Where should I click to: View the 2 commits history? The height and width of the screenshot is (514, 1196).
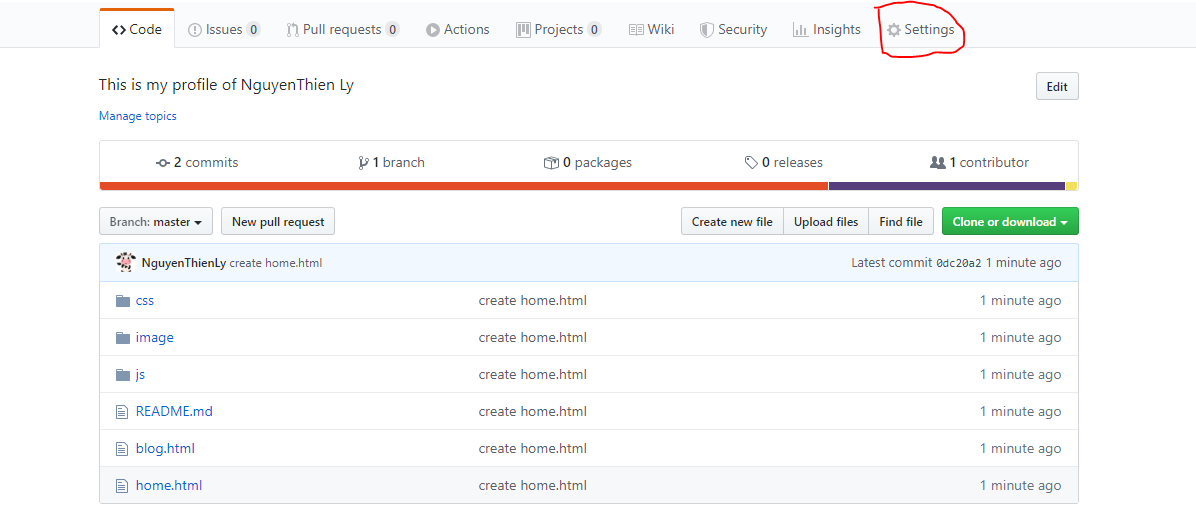tap(197, 162)
